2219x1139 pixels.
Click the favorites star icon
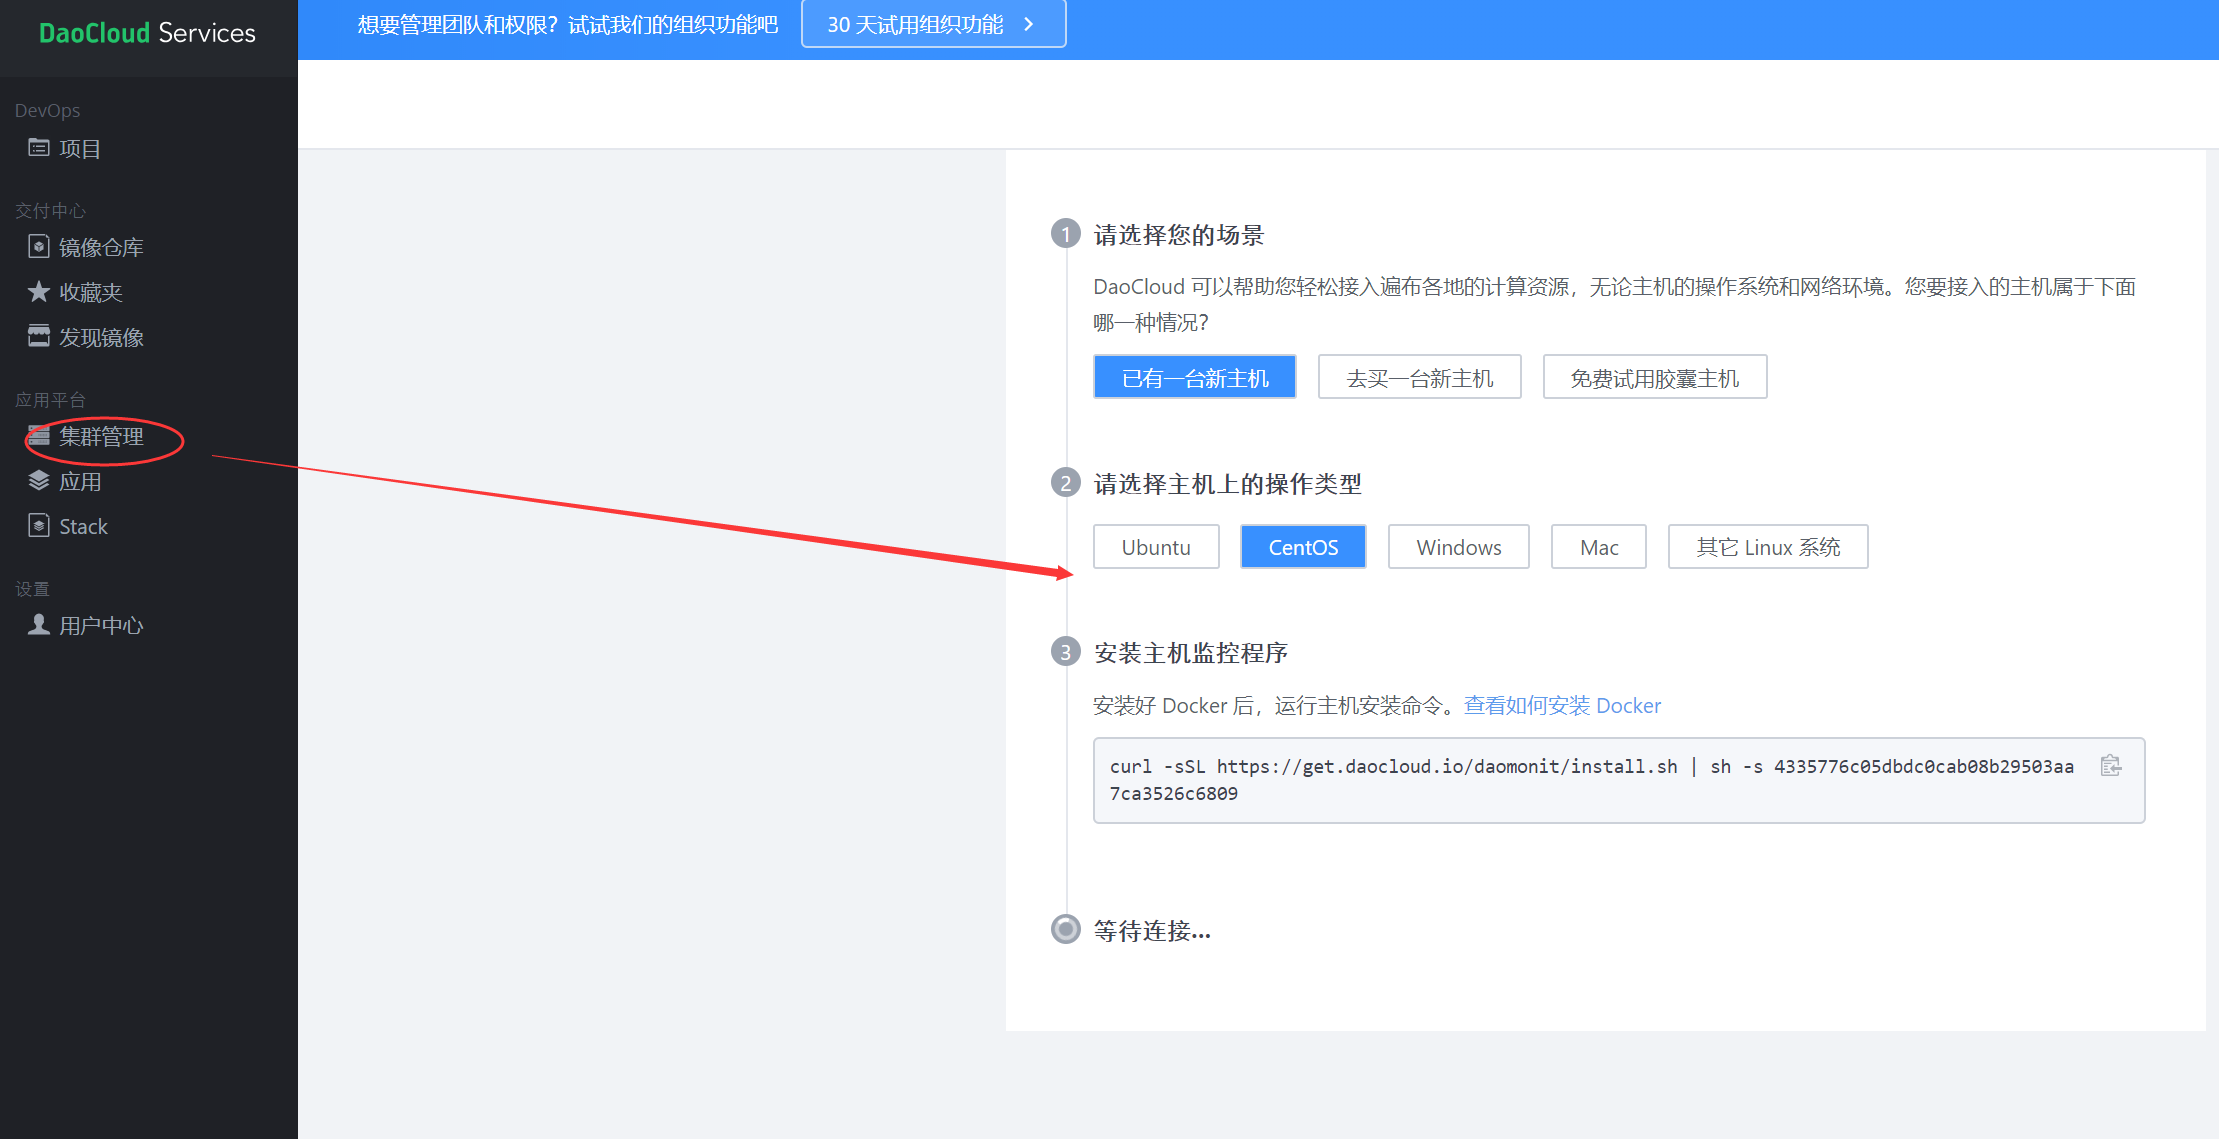point(38,291)
